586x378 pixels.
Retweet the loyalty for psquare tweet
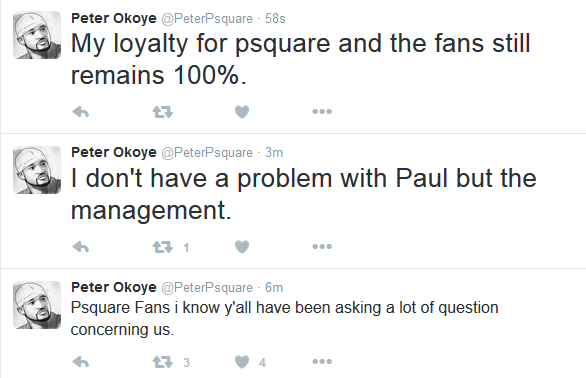(x=163, y=112)
